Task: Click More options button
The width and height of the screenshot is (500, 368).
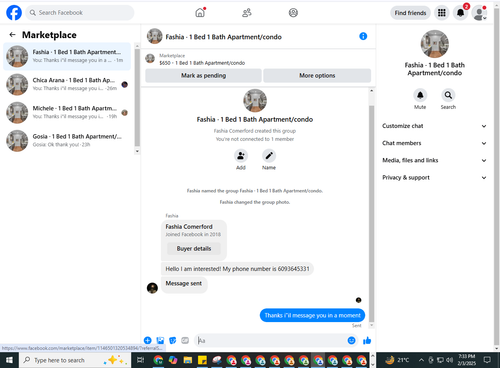Action: [317, 76]
